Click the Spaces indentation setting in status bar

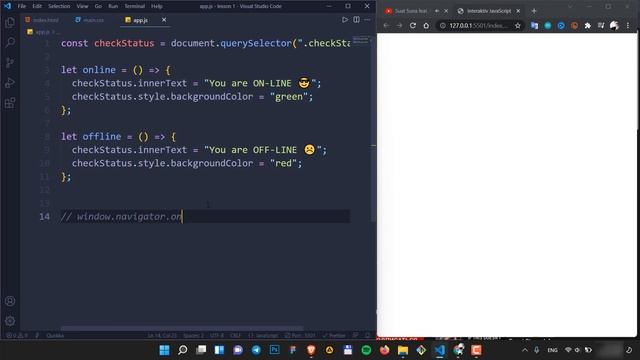click(x=193, y=336)
